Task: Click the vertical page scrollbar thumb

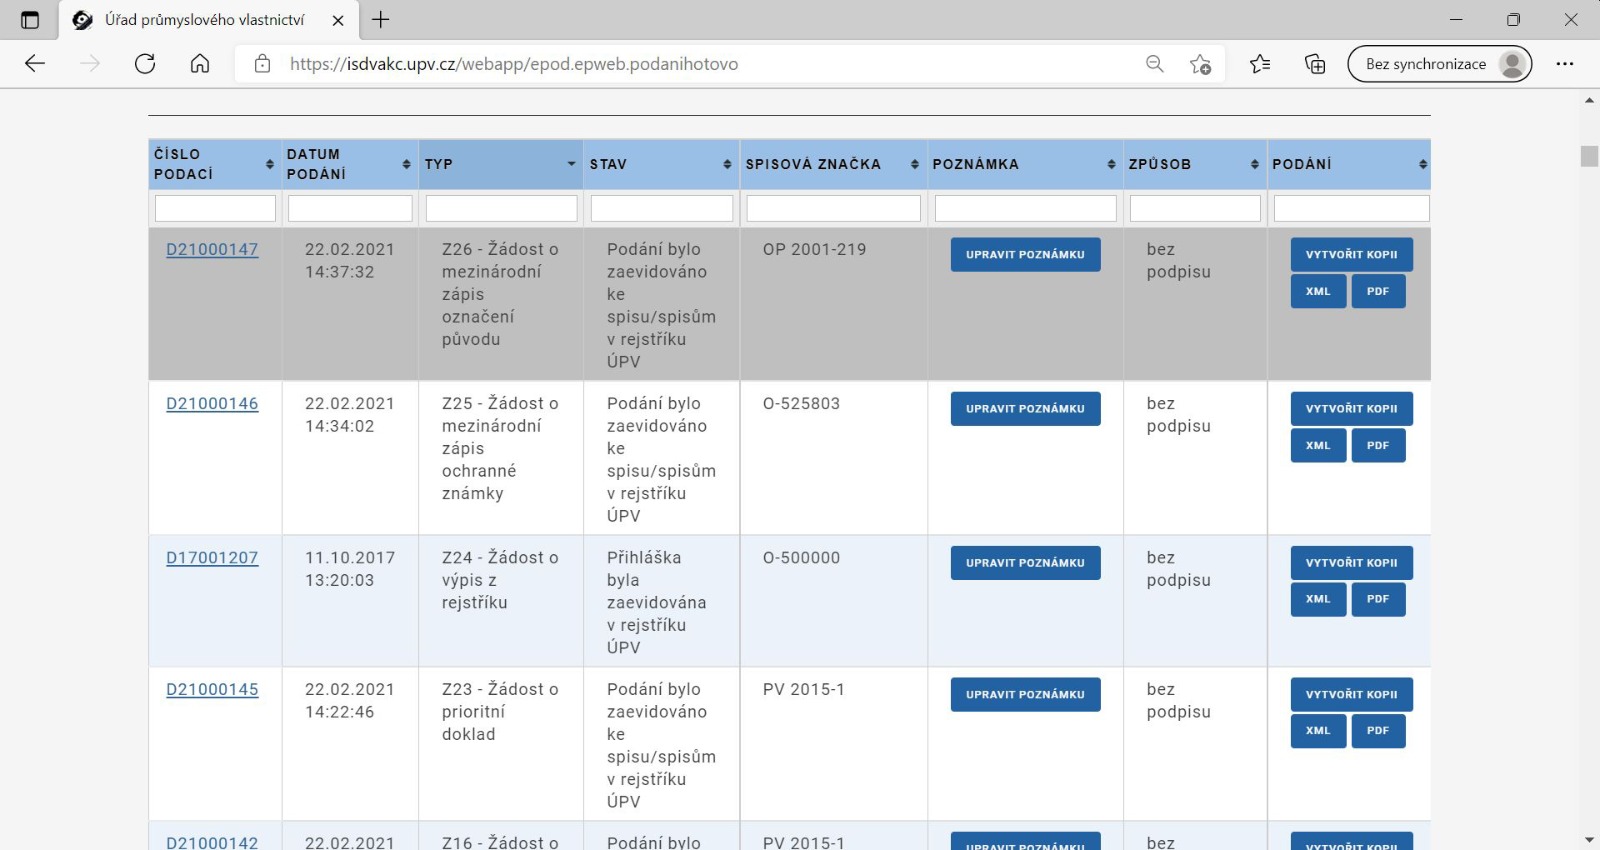Action: tap(1589, 156)
